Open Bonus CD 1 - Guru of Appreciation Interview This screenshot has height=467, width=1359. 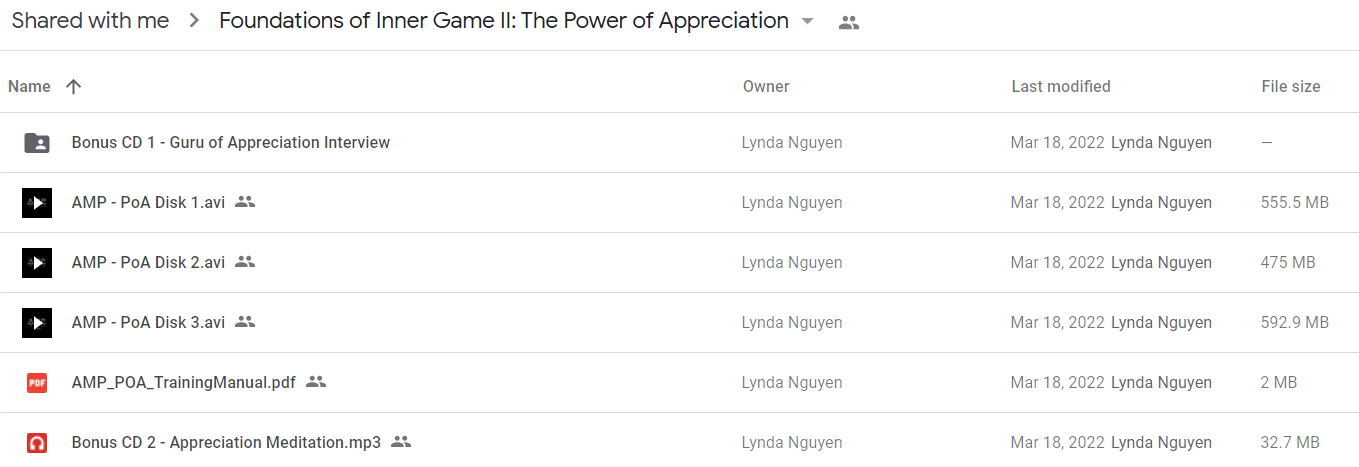click(231, 143)
